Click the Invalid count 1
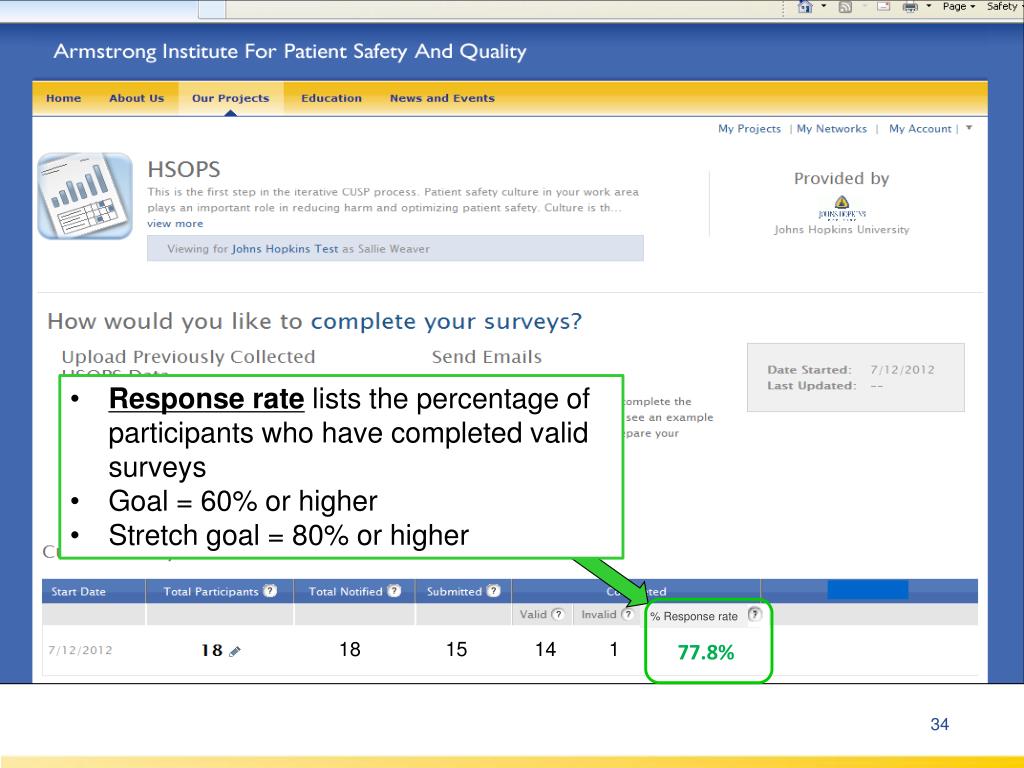 614,649
